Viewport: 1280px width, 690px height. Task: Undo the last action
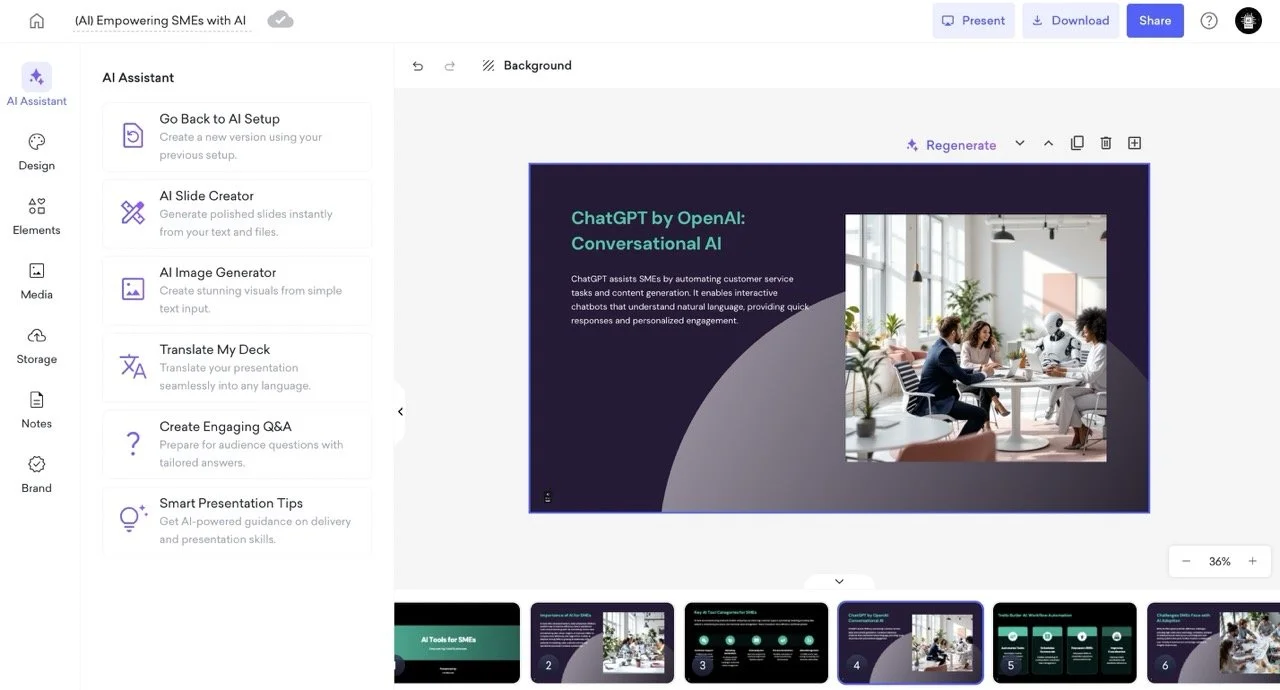tap(418, 66)
